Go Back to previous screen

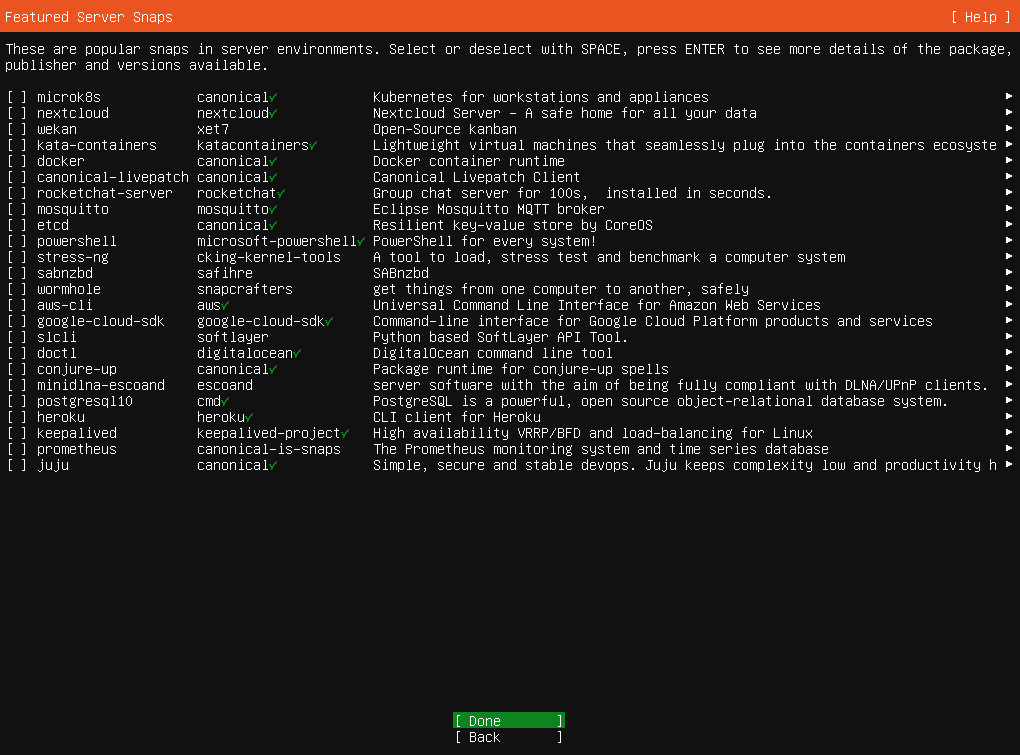509,737
